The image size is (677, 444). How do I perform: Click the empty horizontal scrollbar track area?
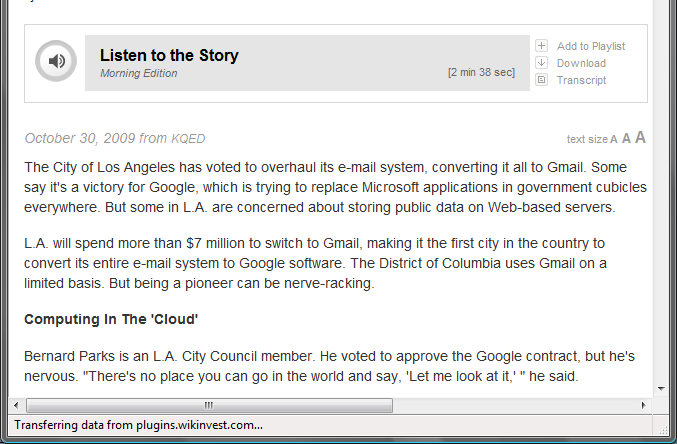515,406
